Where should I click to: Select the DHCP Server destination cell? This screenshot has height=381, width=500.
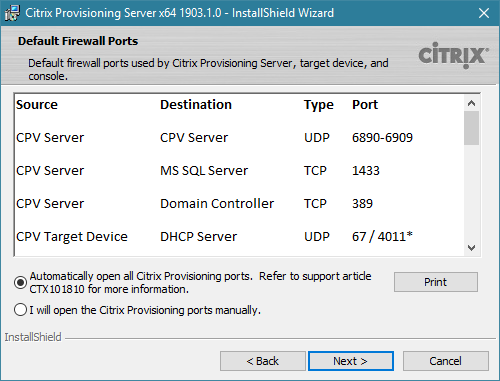(199, 236)
